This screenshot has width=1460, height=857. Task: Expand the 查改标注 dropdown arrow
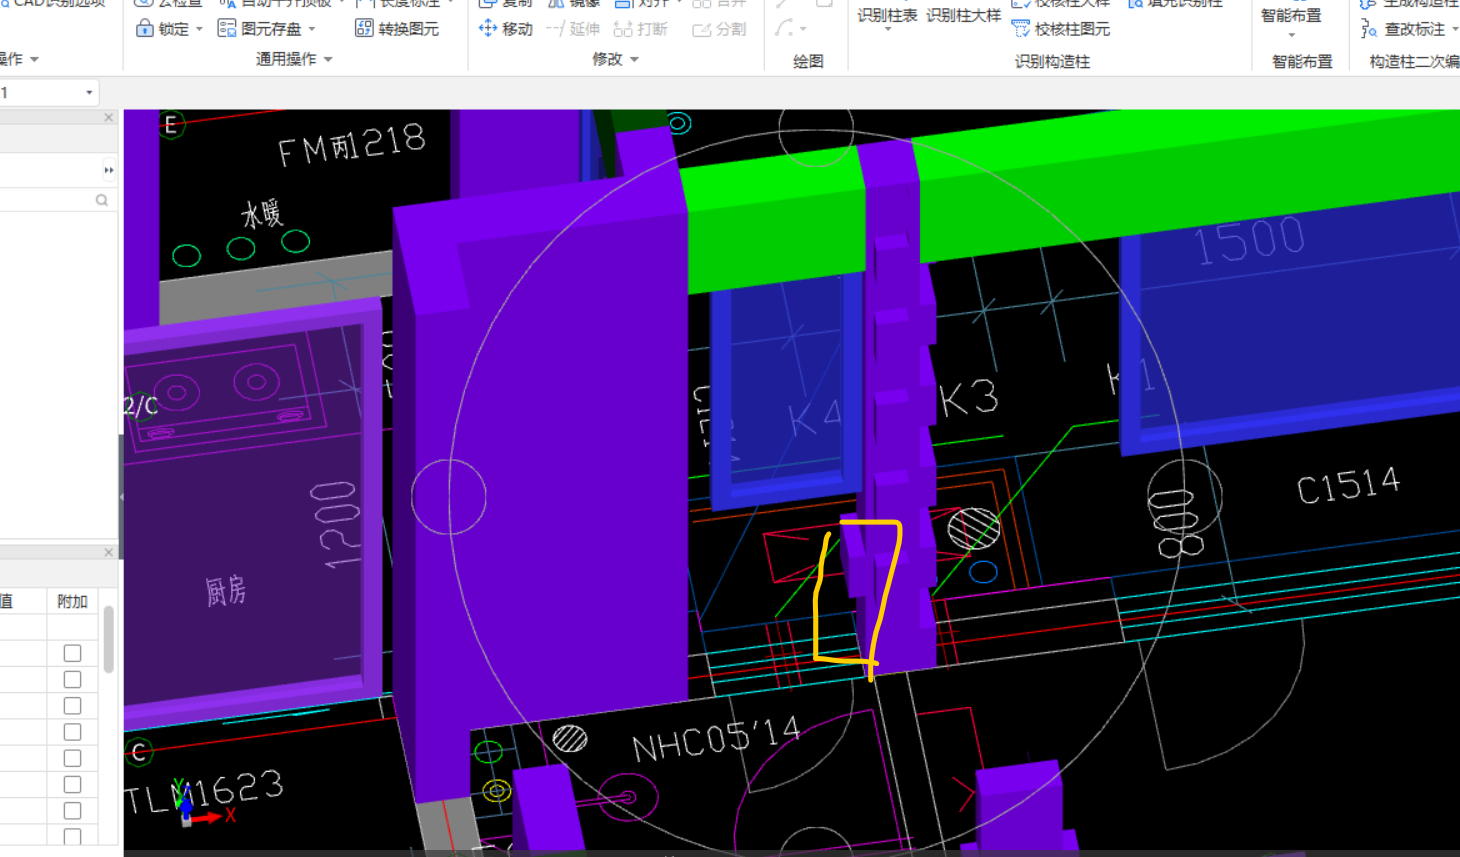(1455, 29)
